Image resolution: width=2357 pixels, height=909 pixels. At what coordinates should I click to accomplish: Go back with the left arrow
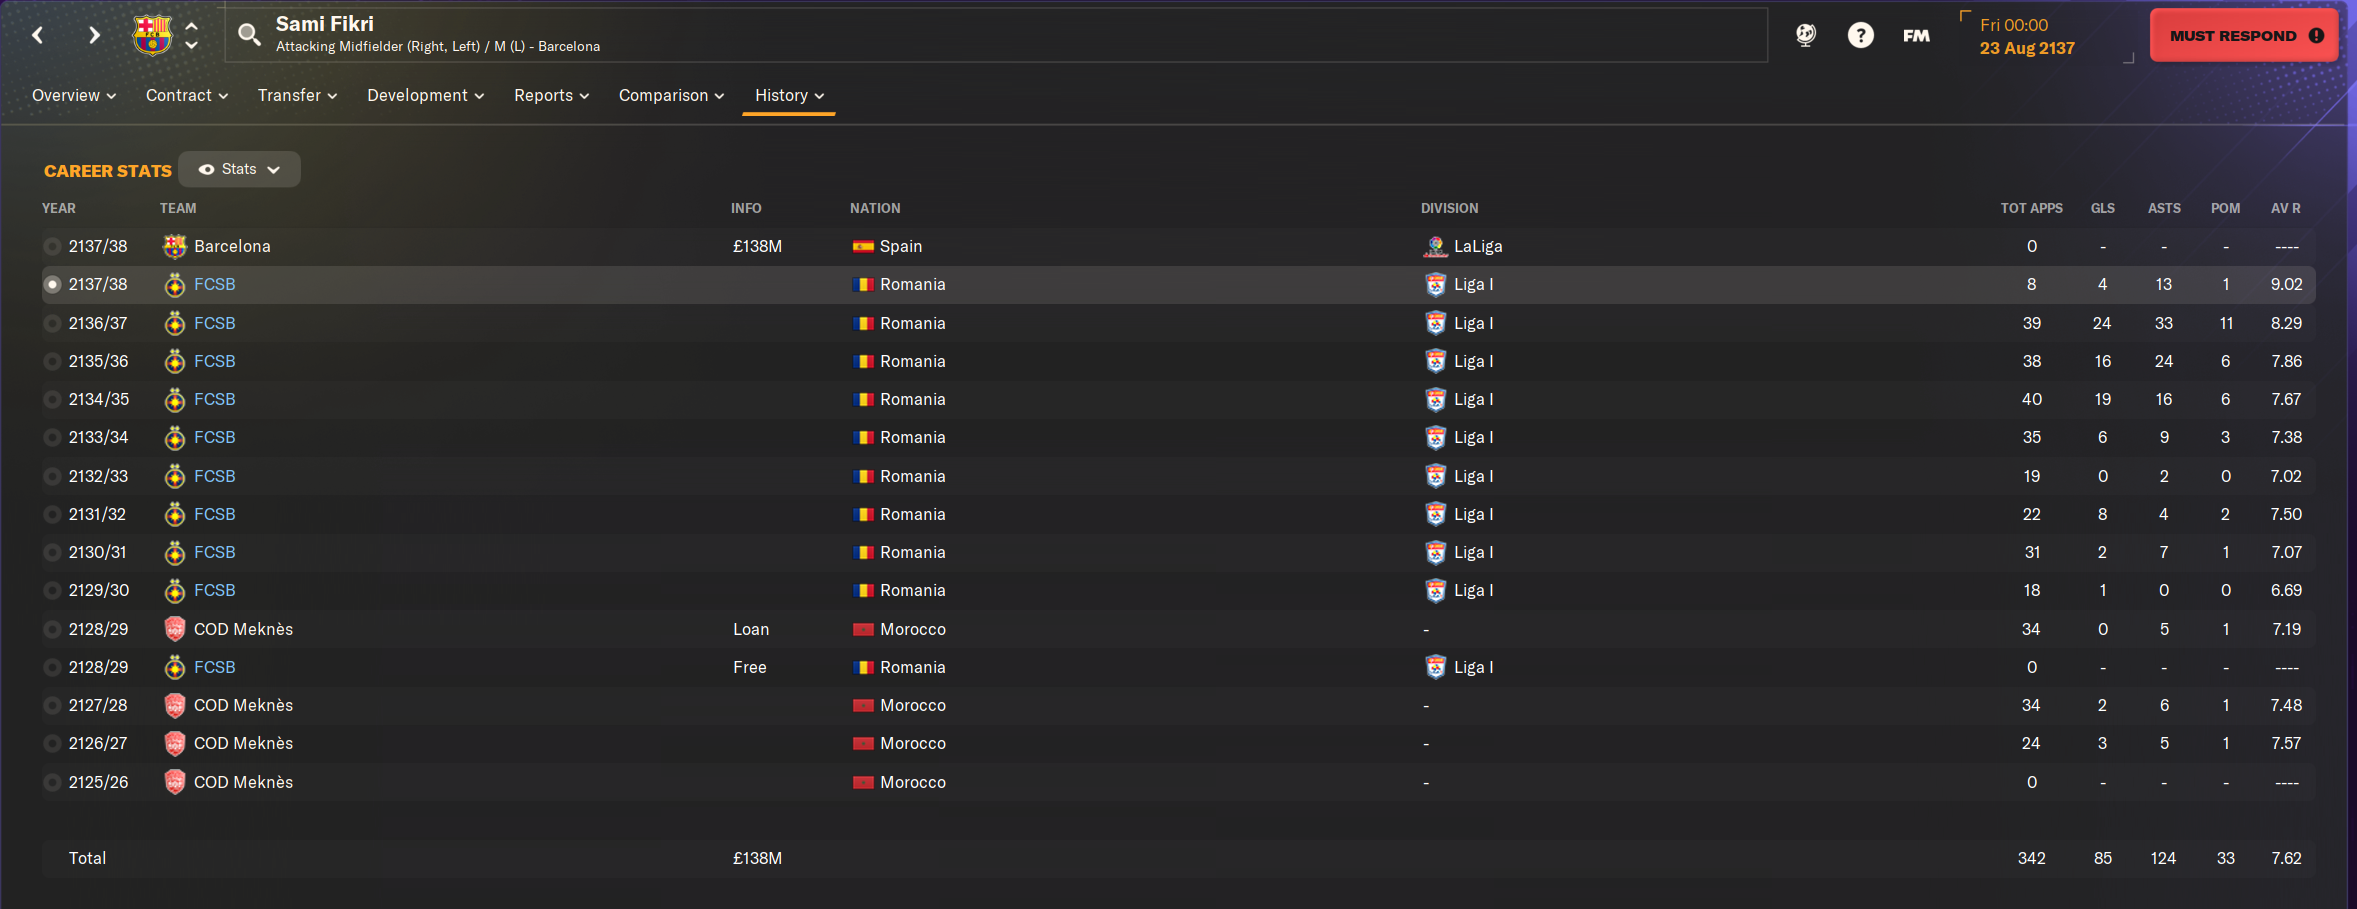37,35
